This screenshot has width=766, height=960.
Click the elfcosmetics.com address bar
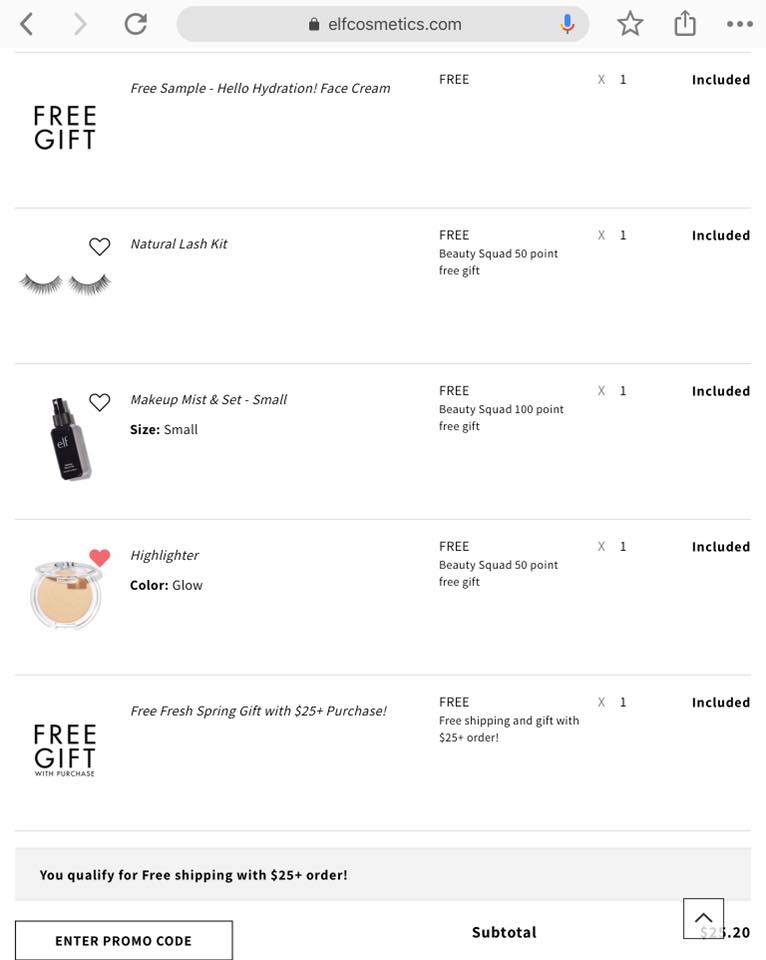pos(383,24)
